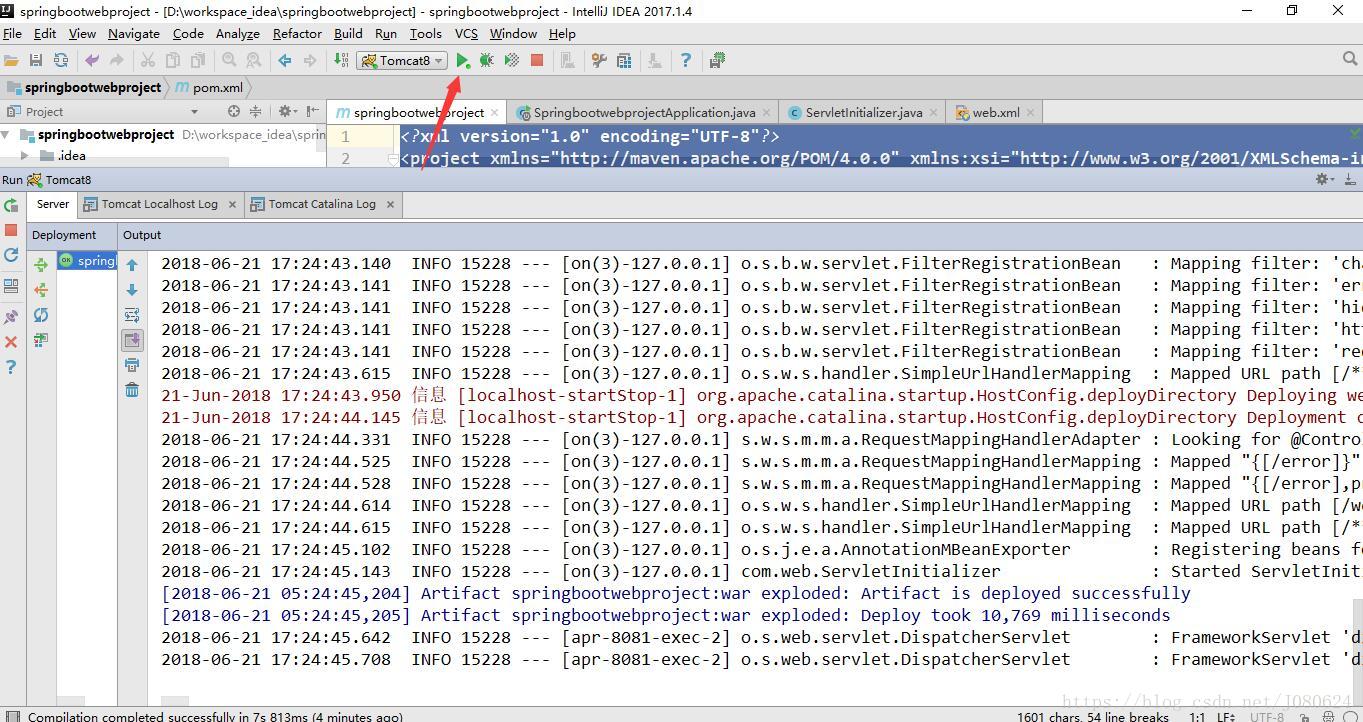Viewport: 1363px width, 722px height.
Task: Clear the console with the trash can icon
Action: tap(132, 390)
